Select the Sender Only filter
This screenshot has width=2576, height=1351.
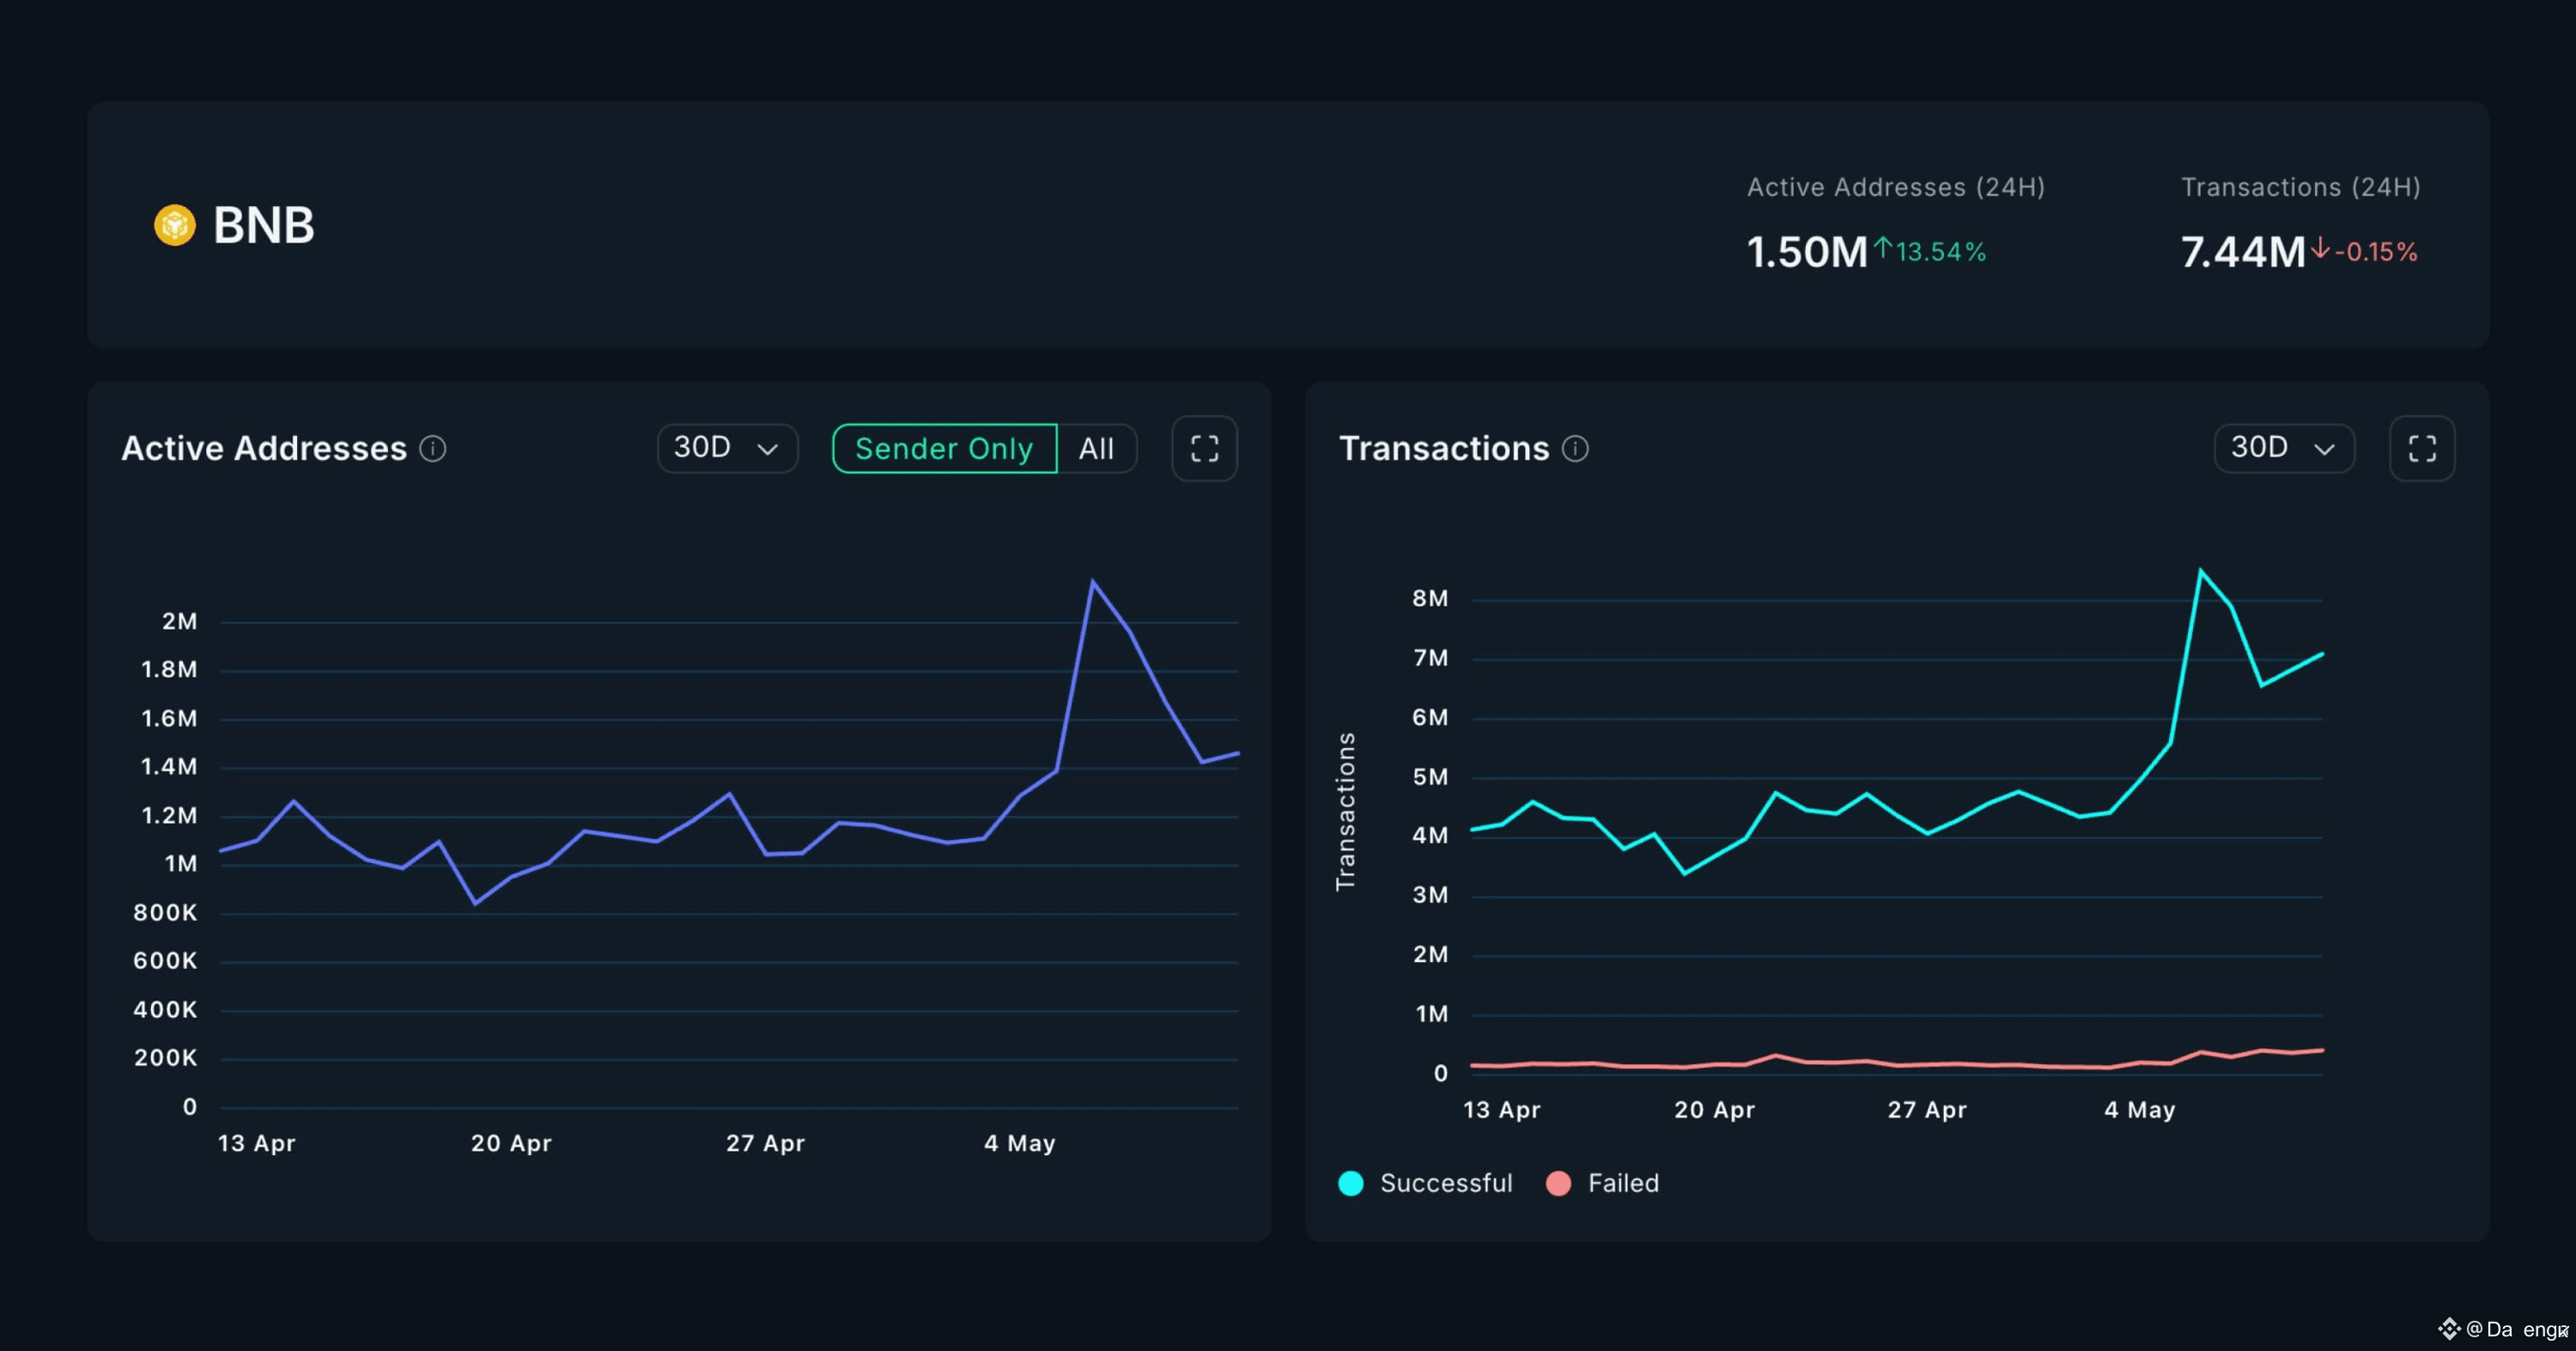pyautogui.click(x=944, y=448)
